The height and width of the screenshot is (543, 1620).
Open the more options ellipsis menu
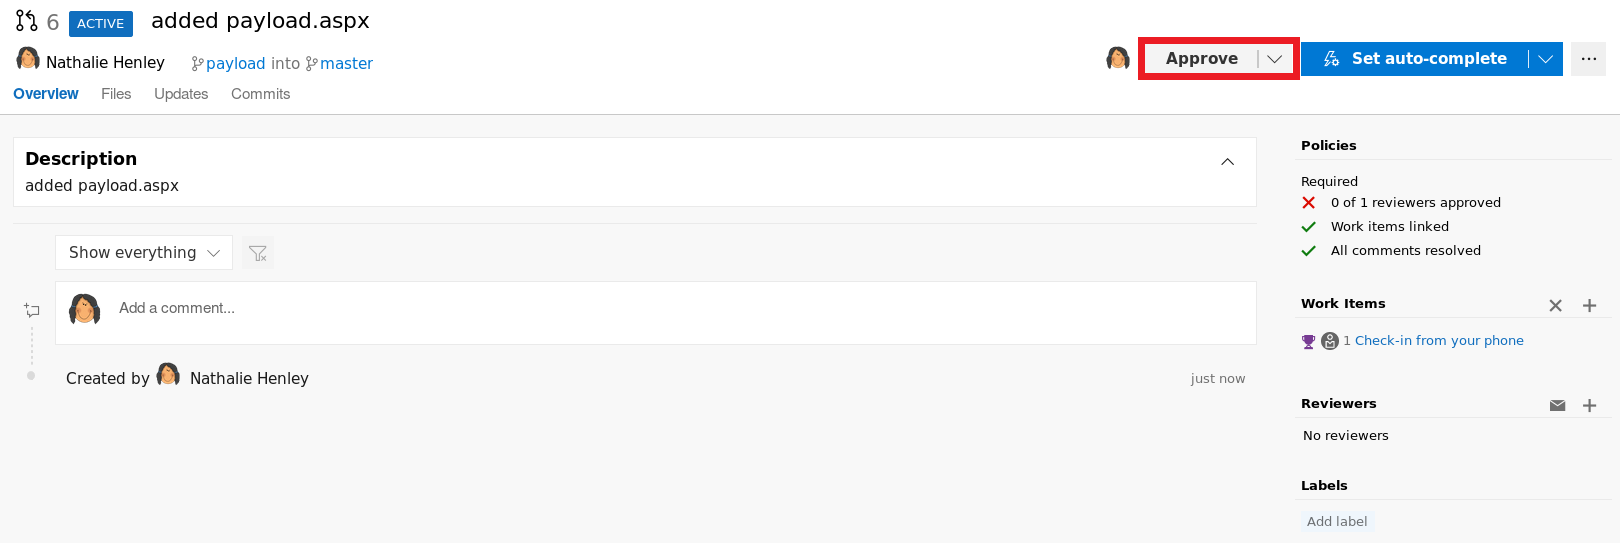[x=1588, y=59]
